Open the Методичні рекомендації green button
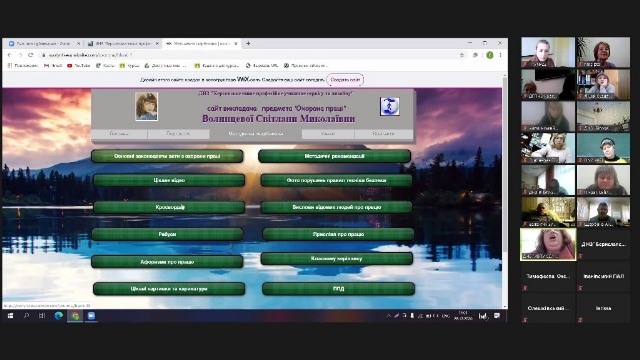This screenshot has width=640, height=360. point(334,156)
